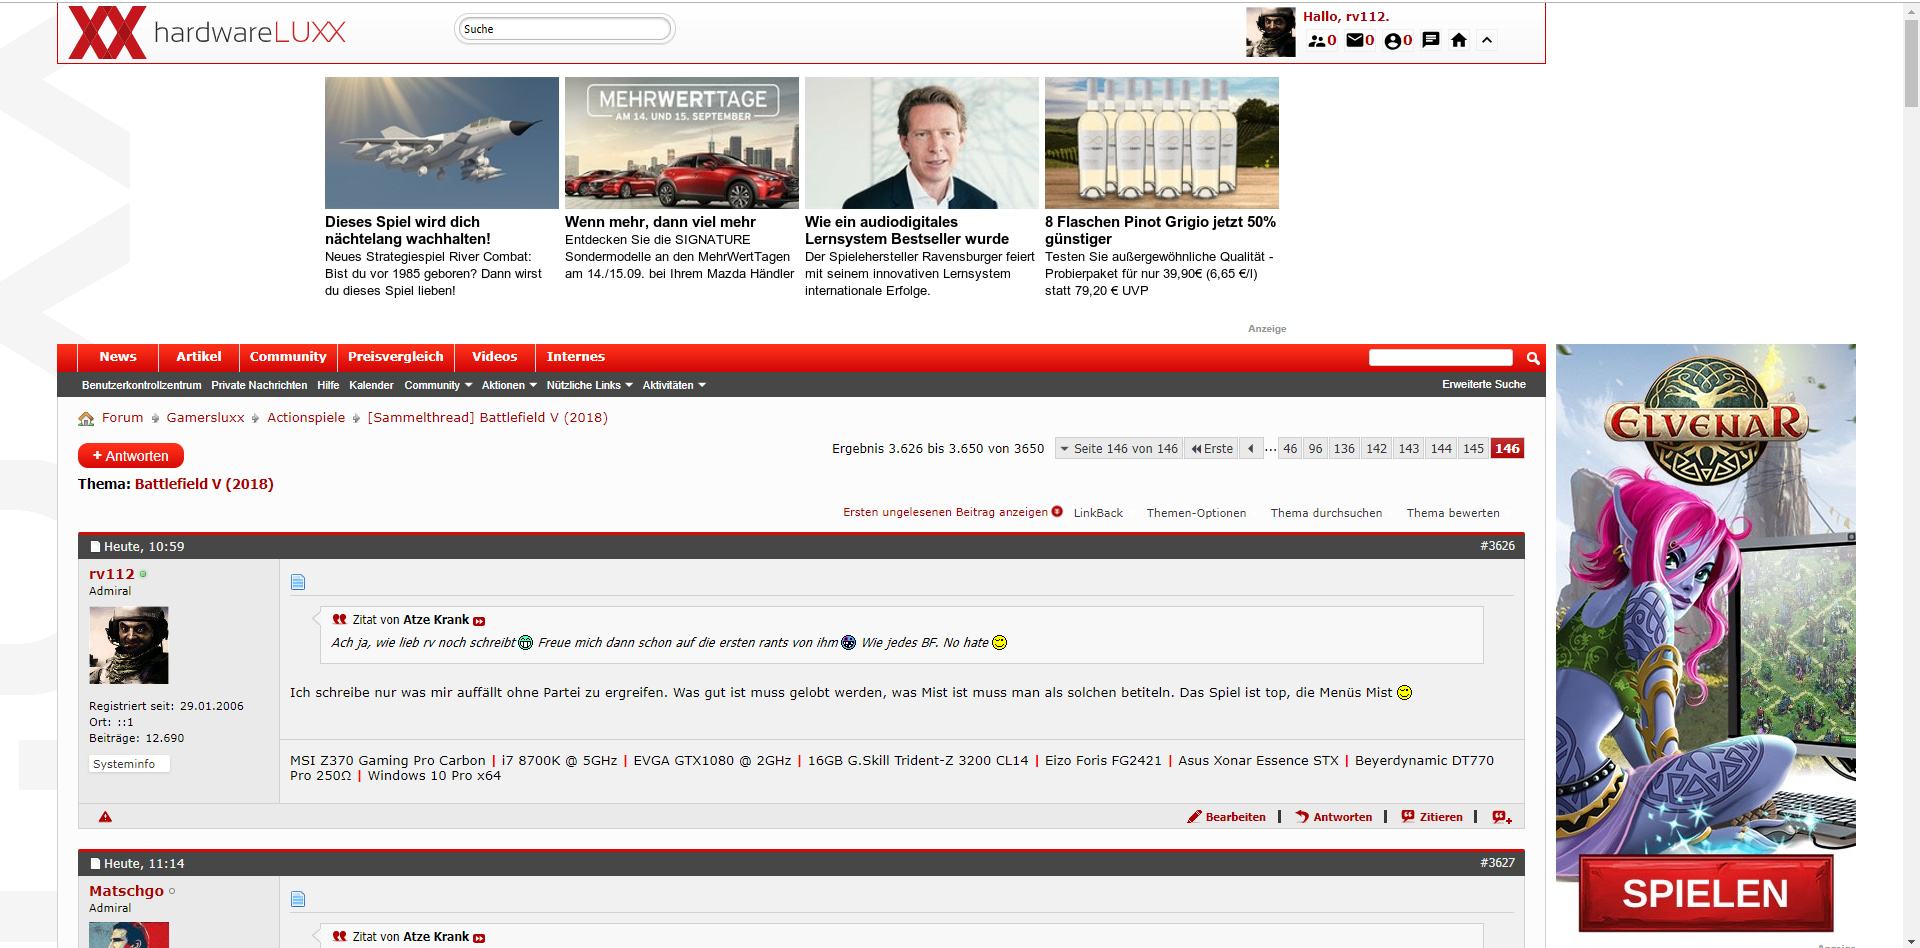Click Gamersluxx in the breadcrumb
The height and width of the screenshot is (948, 1920).
coord(205,418)
